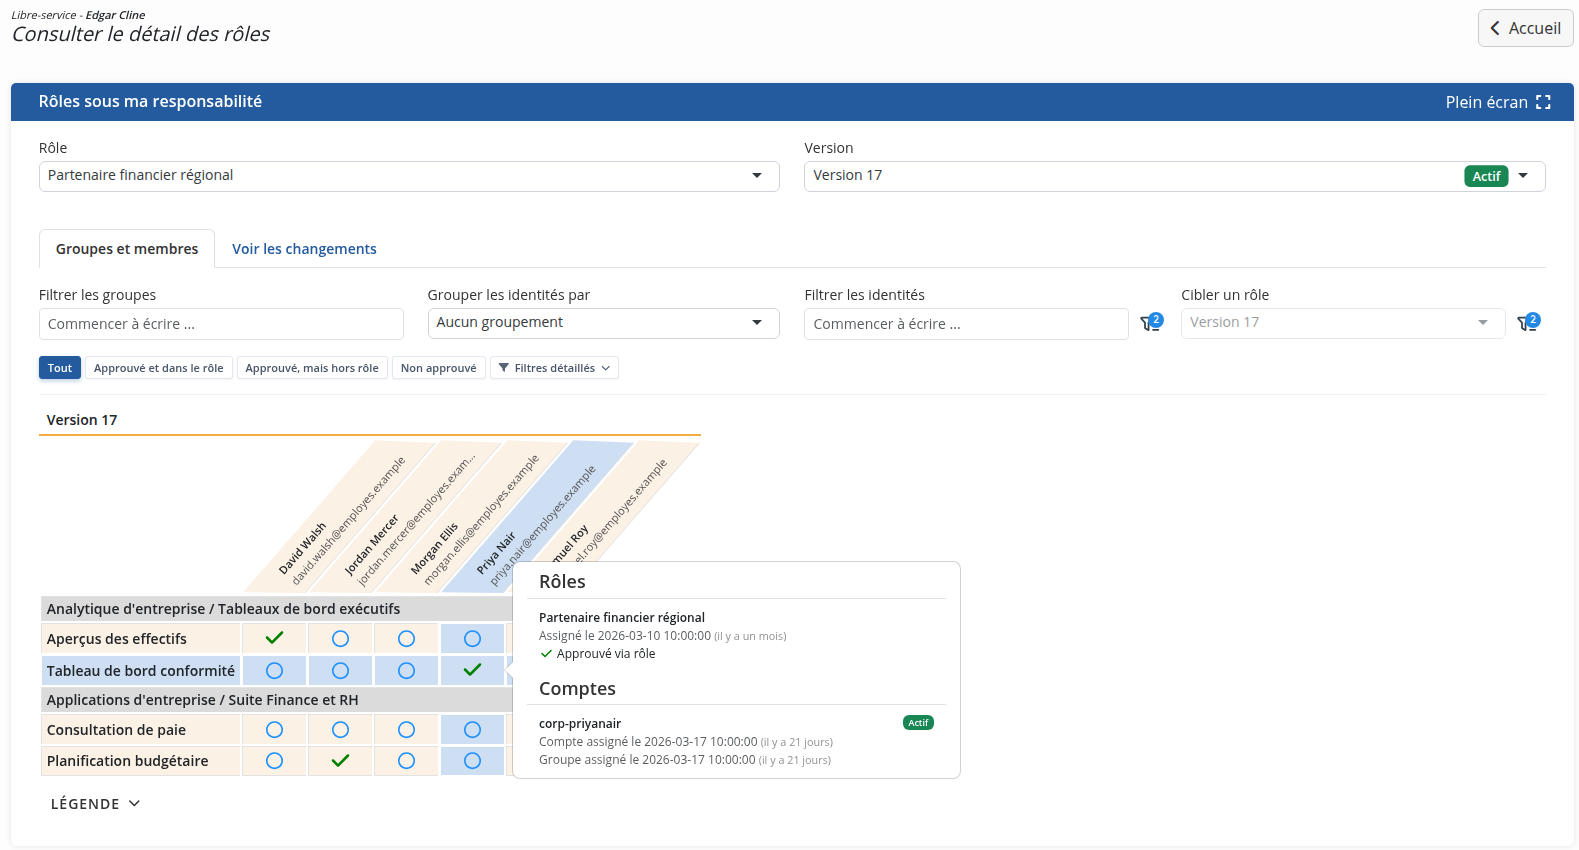The width and height of the screenshot is (1579, 850).
Task: Click the Plein écran fullscreen icon
Action: pyautogui.click(x=1543, y=102)
